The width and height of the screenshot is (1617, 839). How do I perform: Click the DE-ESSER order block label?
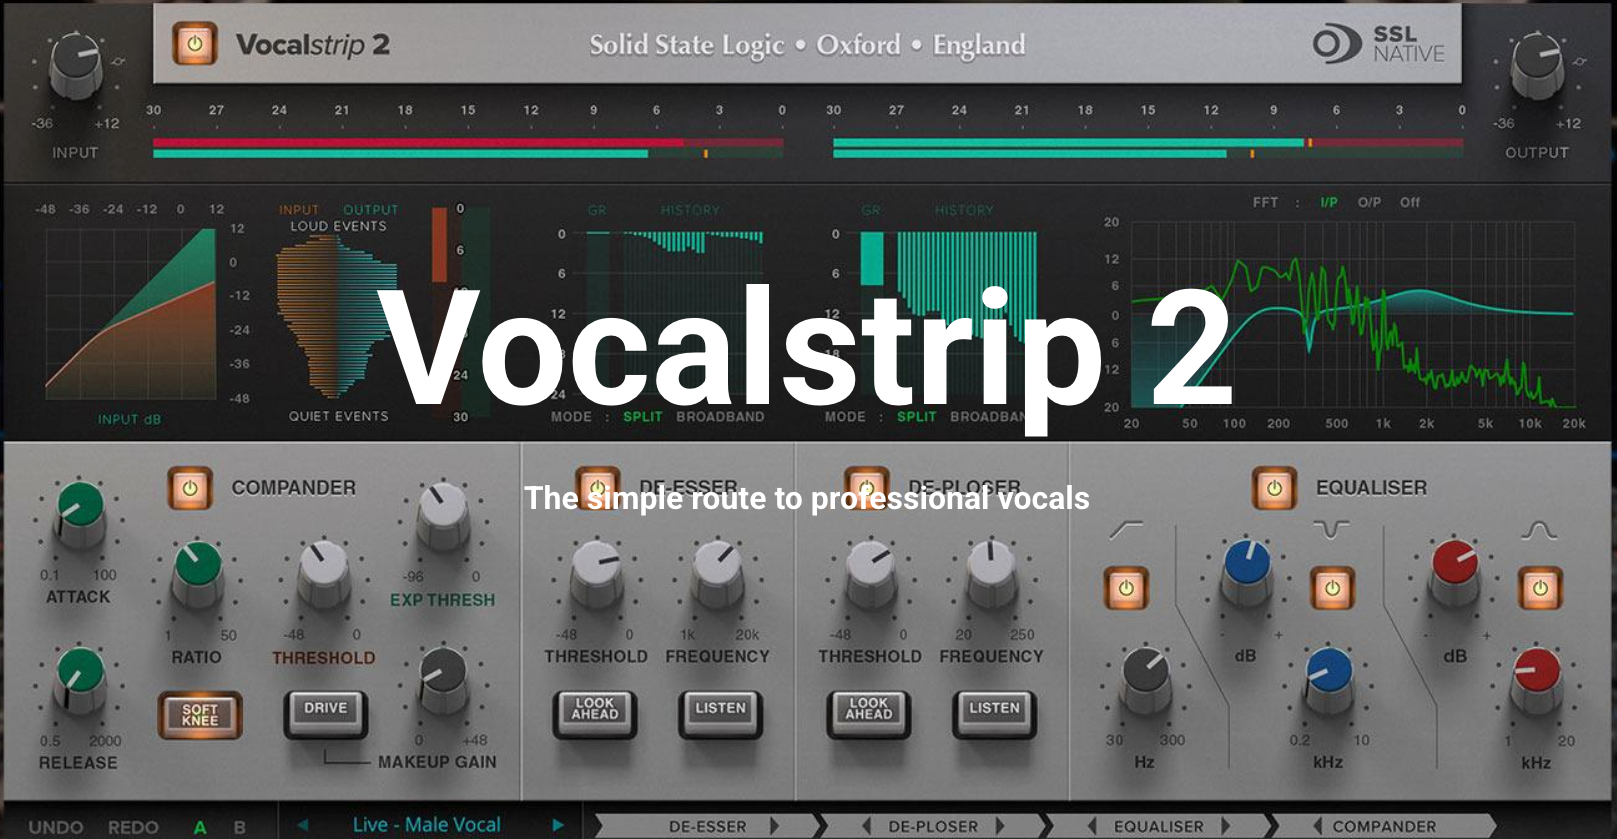click(708, 827)
